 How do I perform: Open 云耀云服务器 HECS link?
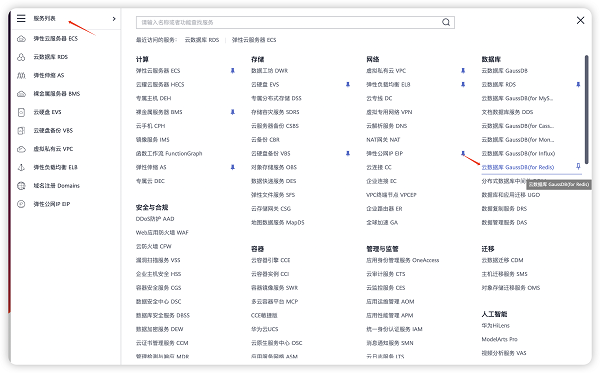coord(160,85)
